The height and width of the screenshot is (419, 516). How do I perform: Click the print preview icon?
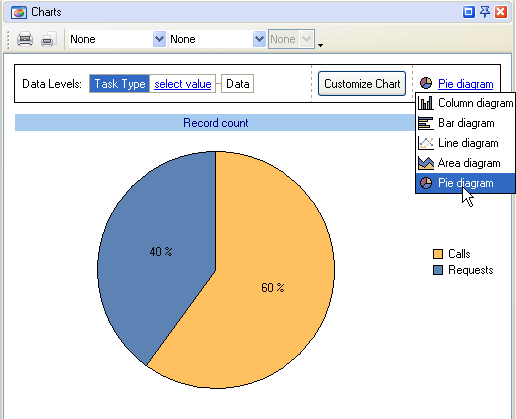49,39
